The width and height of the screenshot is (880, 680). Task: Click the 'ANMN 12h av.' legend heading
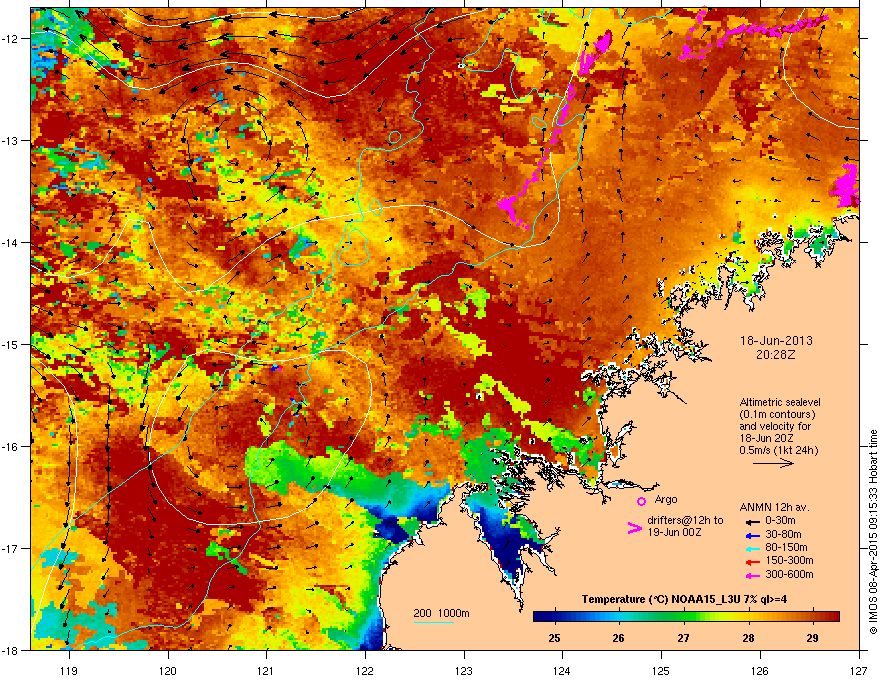pos(774,507)
